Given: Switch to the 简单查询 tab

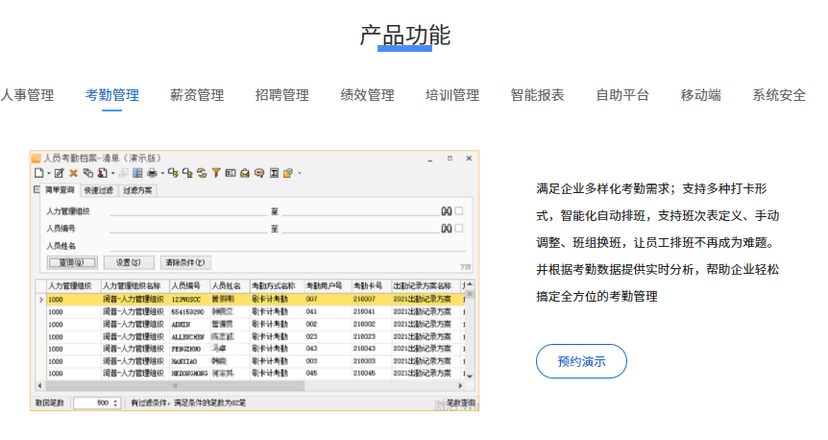Looking at the screenshot, I should (60, 190).
